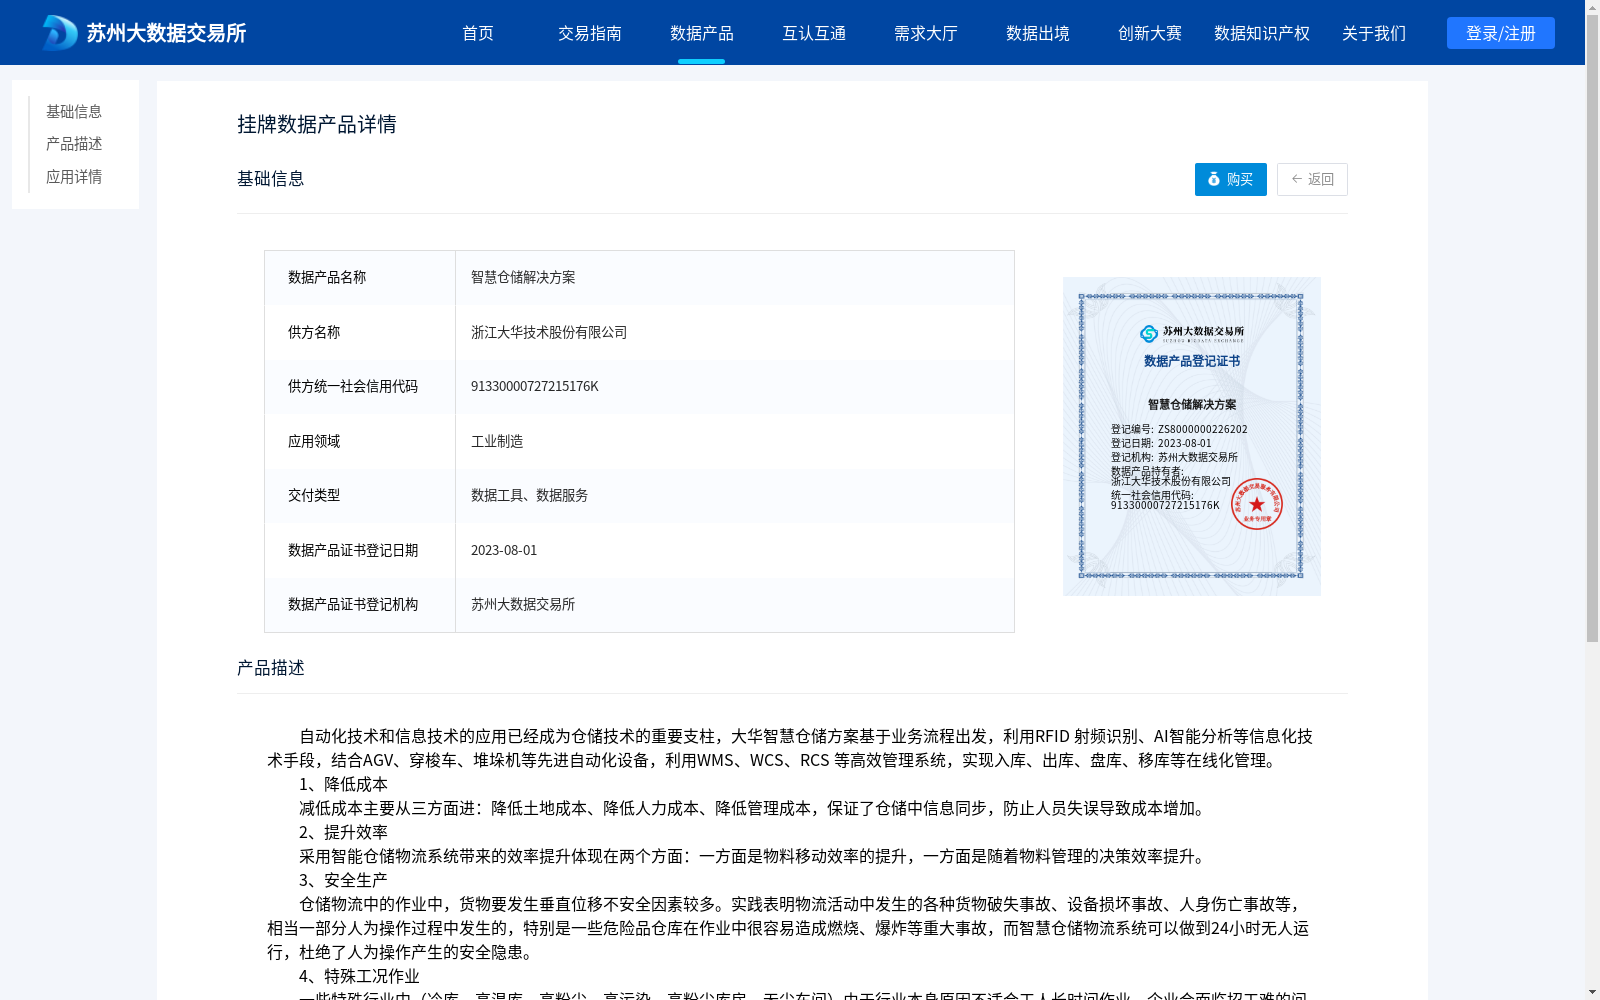Open the 关于我们 nav item

tap(1374, 33)
